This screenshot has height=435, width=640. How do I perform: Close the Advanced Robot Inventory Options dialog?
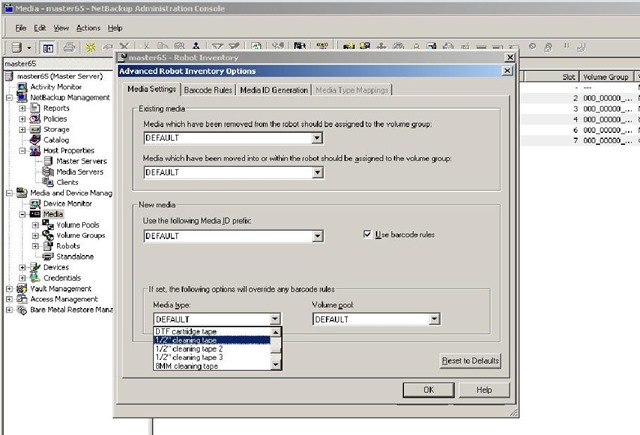[507, 71]
